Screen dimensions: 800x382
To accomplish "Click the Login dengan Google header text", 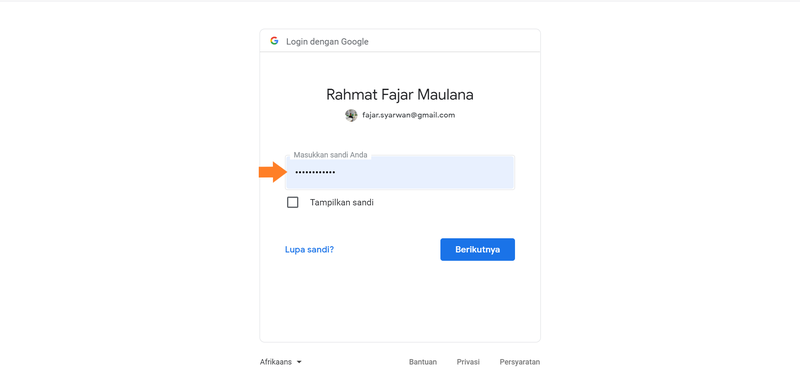I will pos(327,41).
